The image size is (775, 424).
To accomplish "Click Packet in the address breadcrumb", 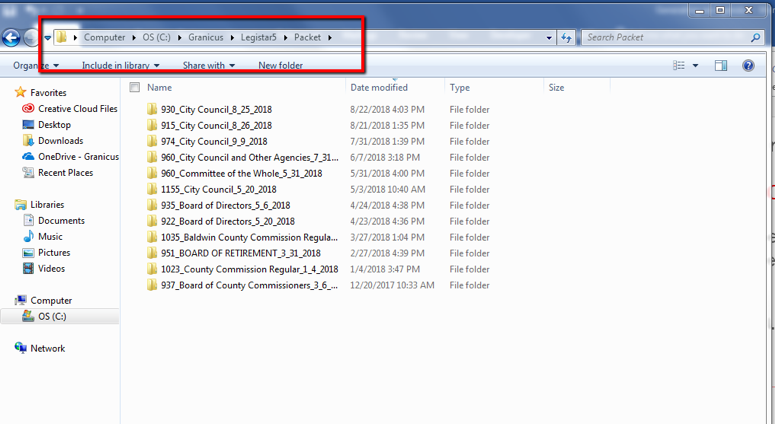I will click(x=307, y=38).
